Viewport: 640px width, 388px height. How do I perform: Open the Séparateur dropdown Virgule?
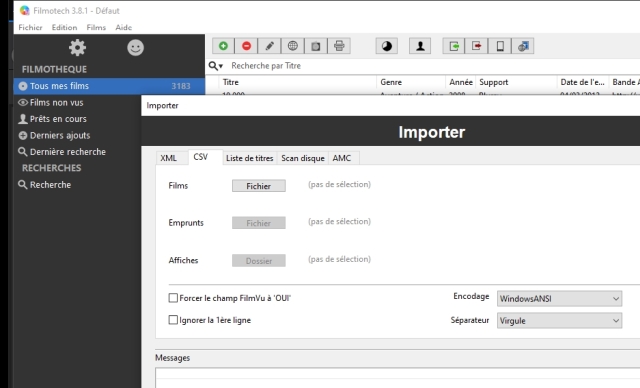[559, 321]
